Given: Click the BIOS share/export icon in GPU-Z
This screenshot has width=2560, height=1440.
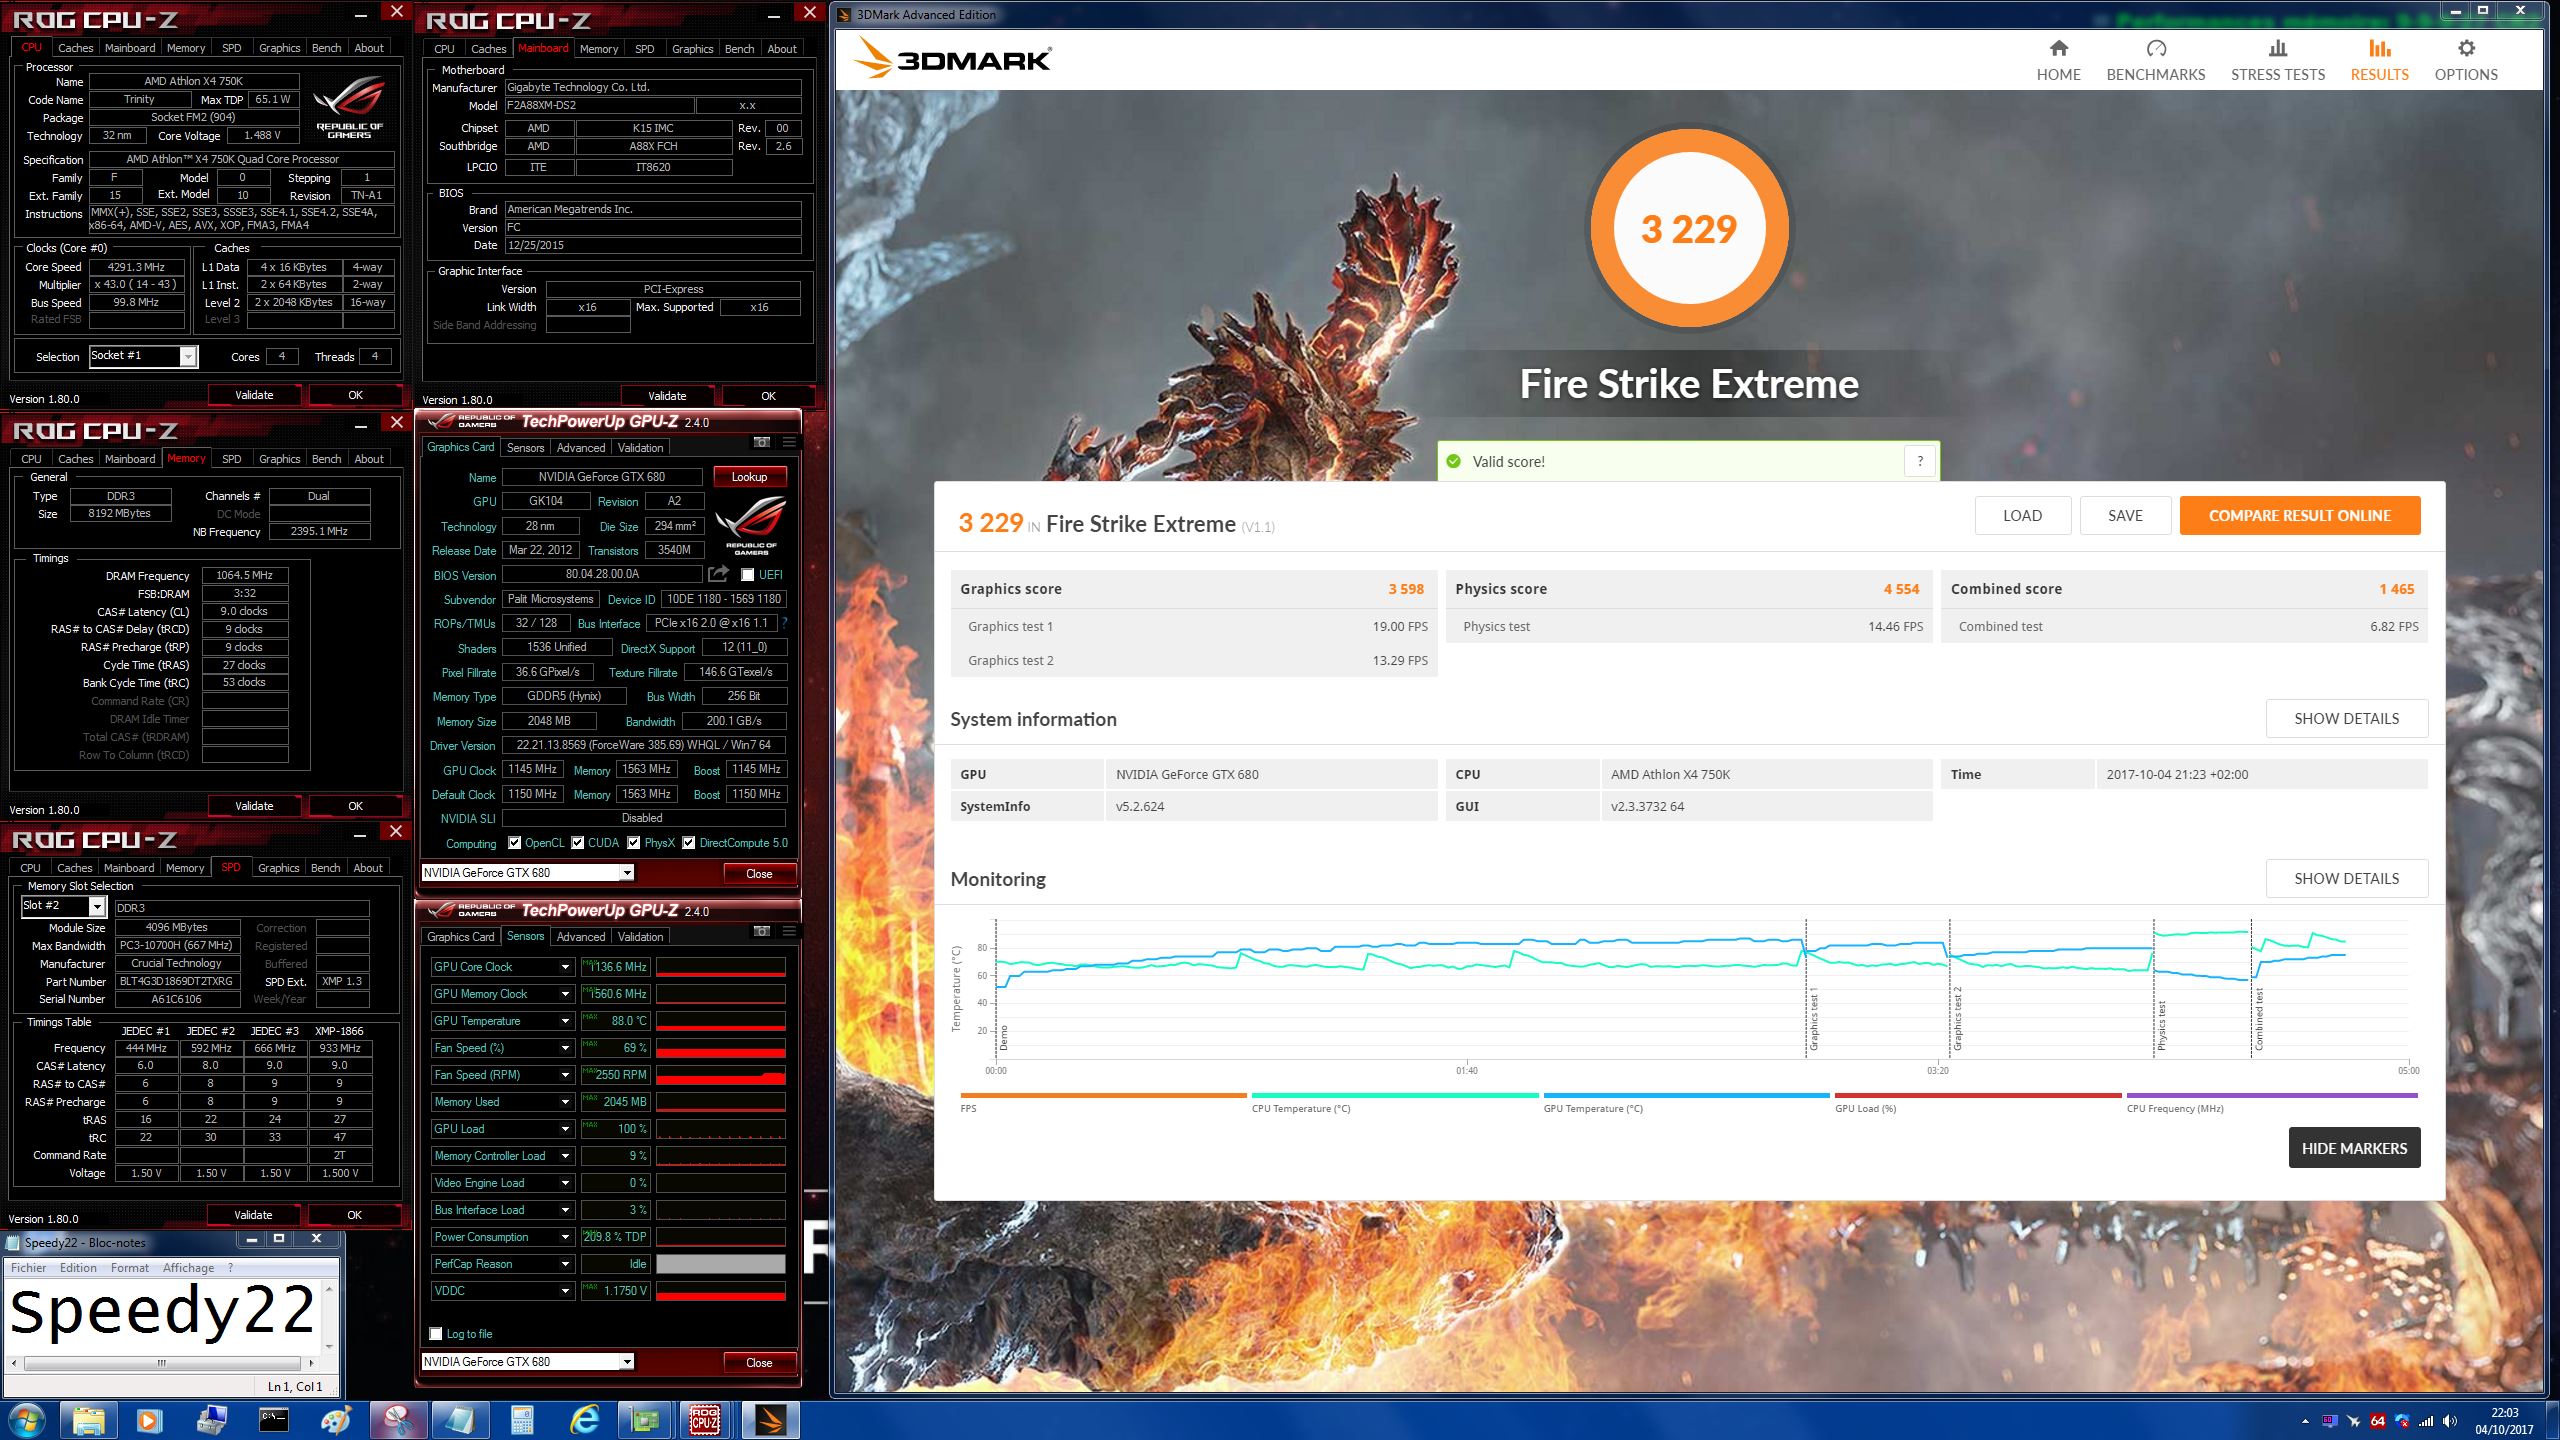Looking at the screenshot, I should pyautogui.click(x=718, y=574).
